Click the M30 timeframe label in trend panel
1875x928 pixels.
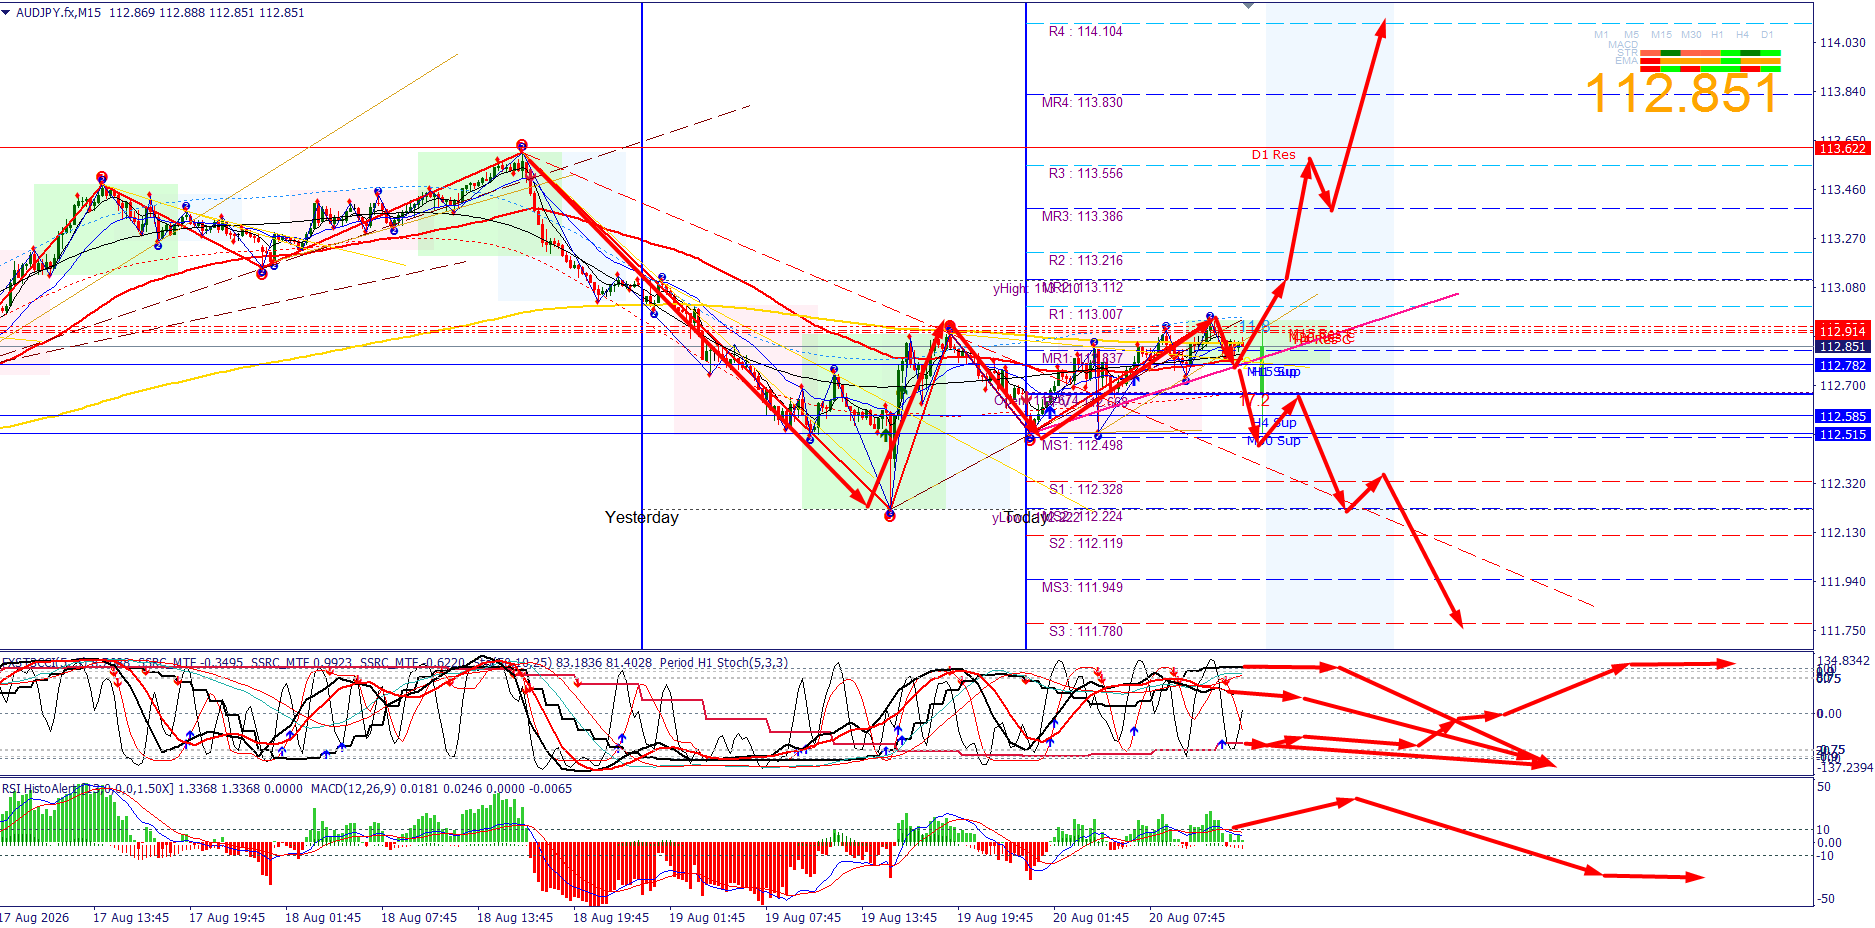click(x=1691, y=35)
